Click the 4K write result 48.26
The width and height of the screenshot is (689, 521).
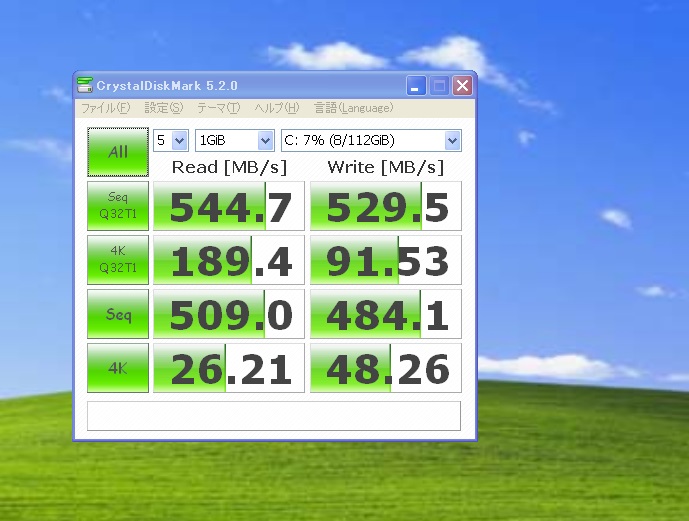(386, 368)
